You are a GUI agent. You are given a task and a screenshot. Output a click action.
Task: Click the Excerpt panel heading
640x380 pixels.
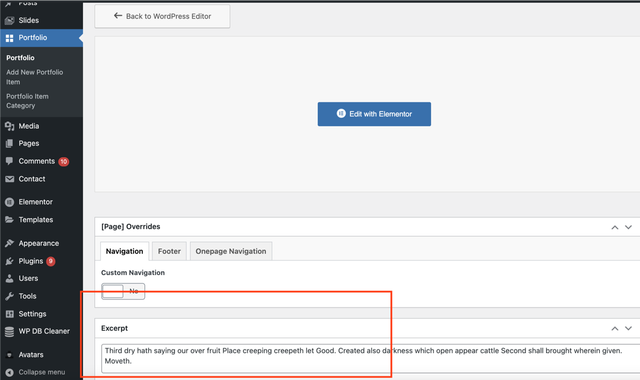click(x=114, y=328)
